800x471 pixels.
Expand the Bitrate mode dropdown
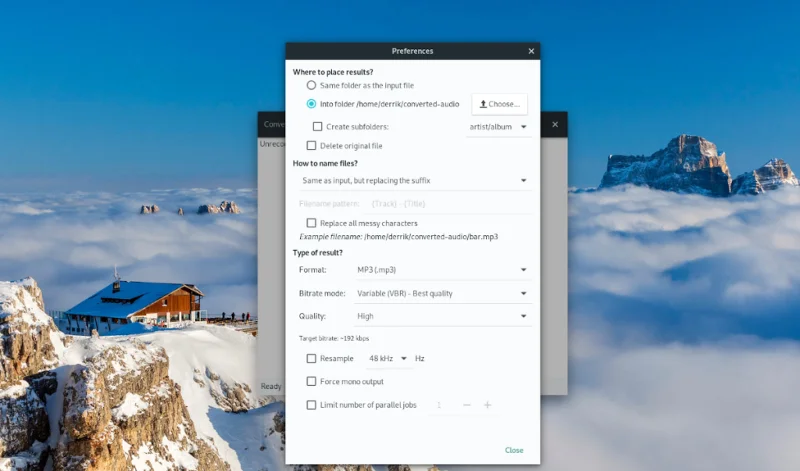click(442, 293)
